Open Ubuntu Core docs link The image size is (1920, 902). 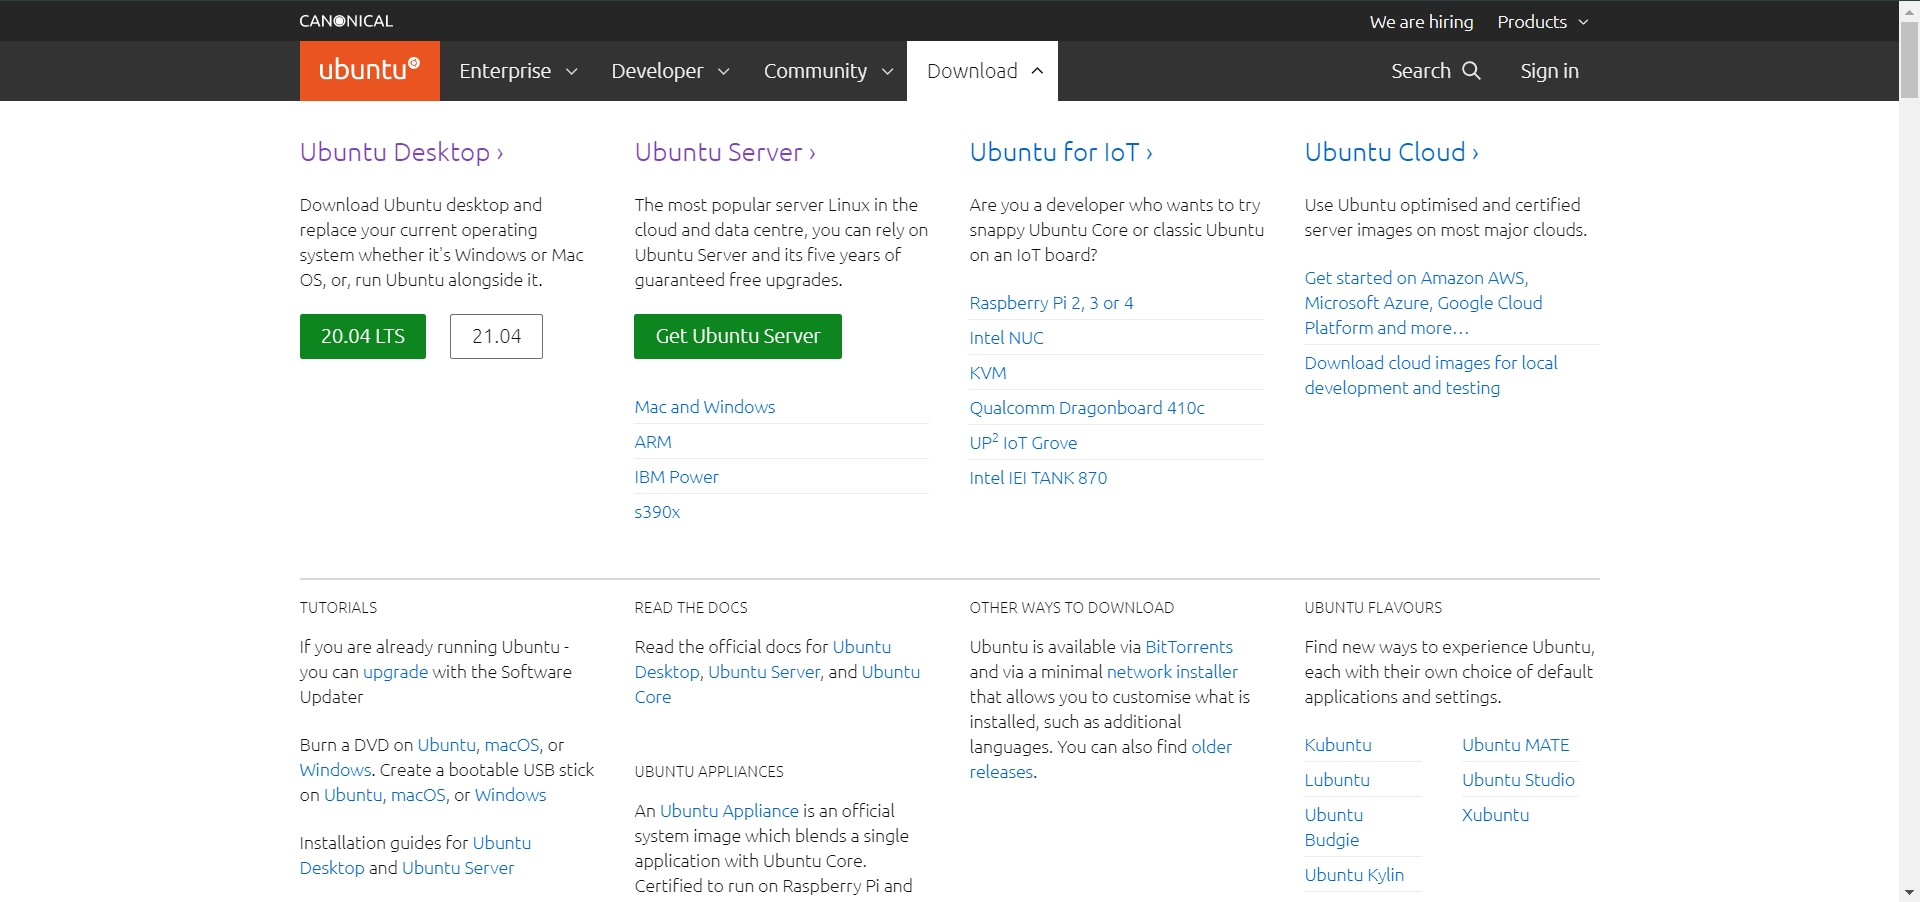point(777,685)
